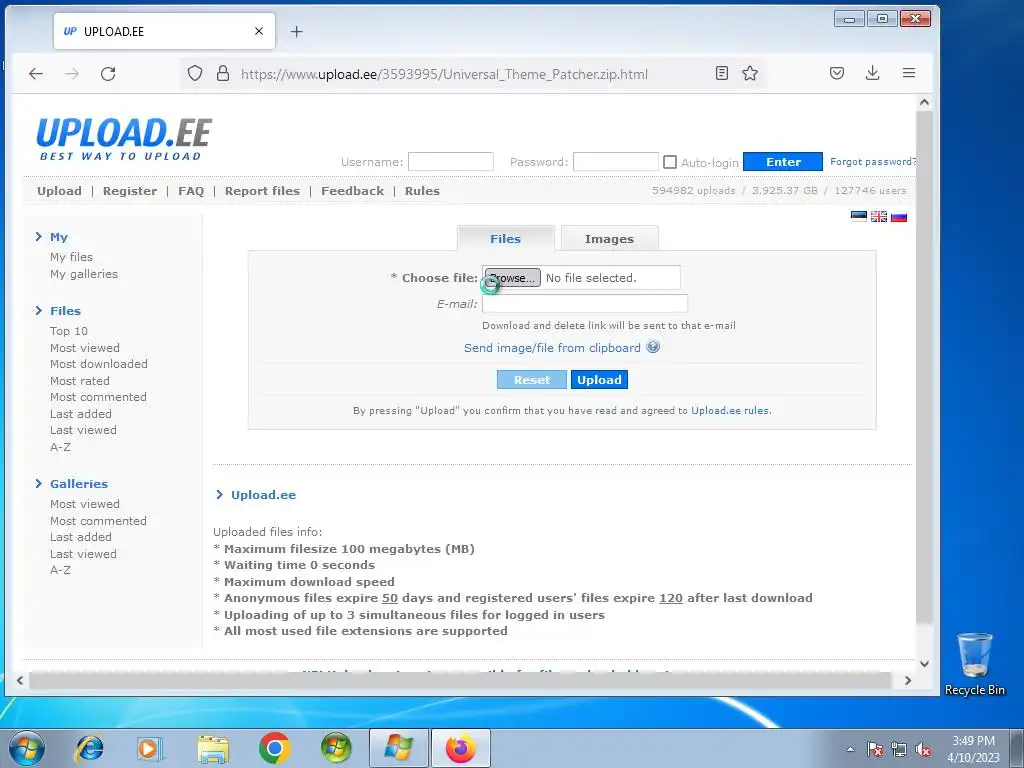
Task: Open Files section heading in sidebar
Action: tap(65, 311)
